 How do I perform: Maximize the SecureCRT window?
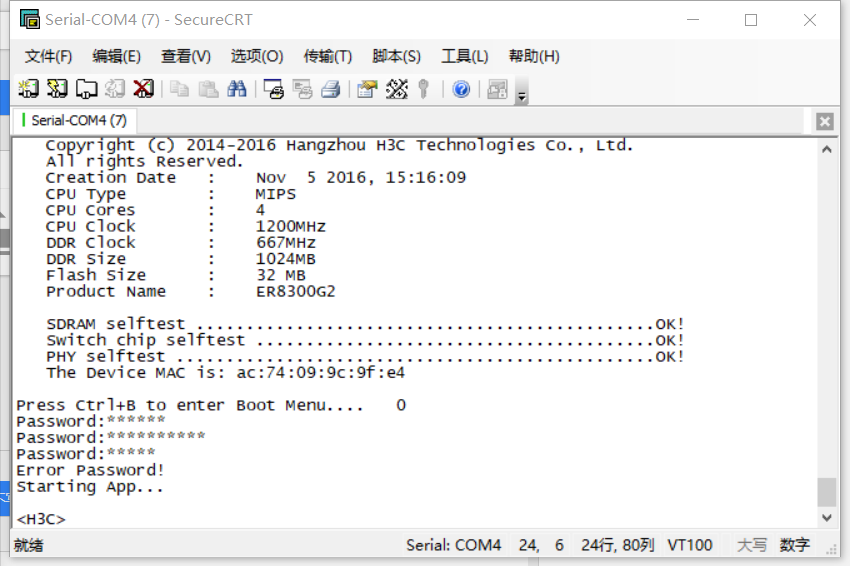point(751,20)
